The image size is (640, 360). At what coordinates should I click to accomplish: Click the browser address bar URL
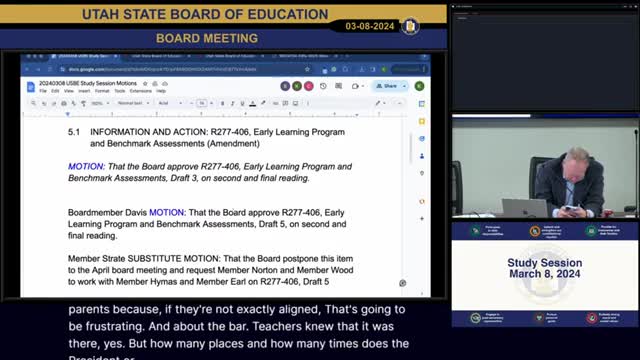[162, 69]
